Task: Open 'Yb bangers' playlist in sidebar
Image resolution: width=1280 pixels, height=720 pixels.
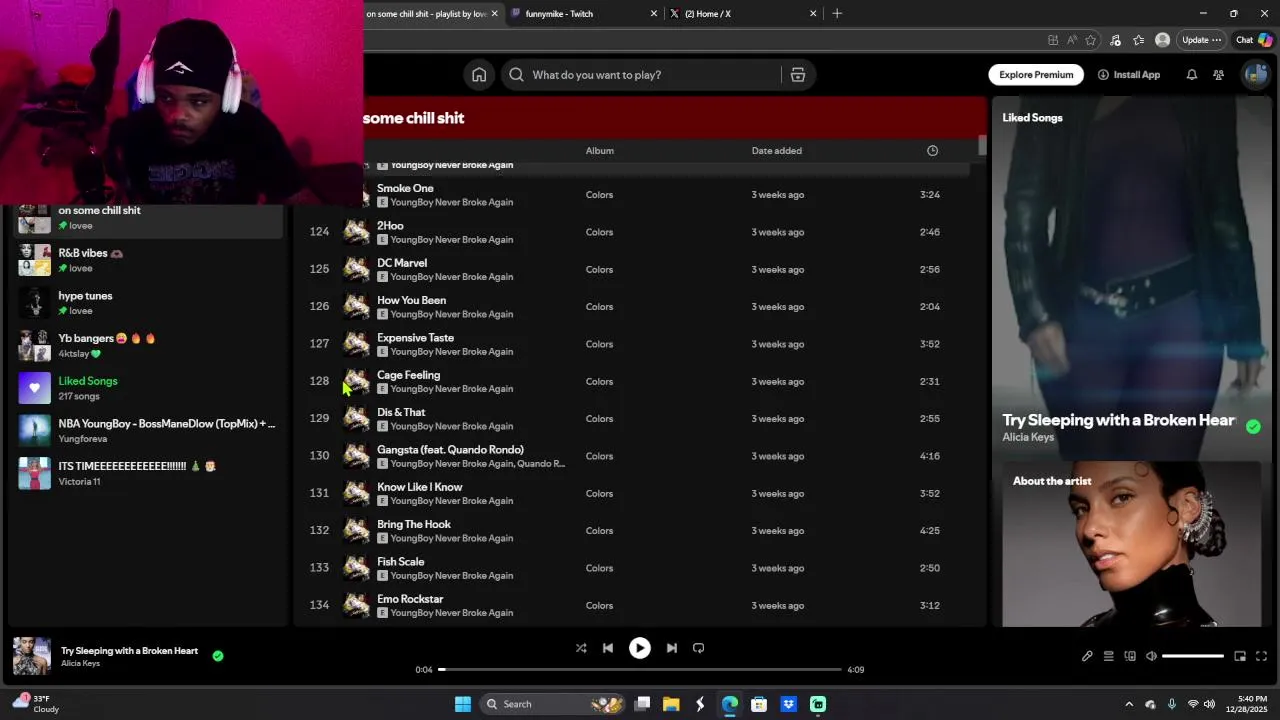Action: pyautogui.click(x=146, y=345)
